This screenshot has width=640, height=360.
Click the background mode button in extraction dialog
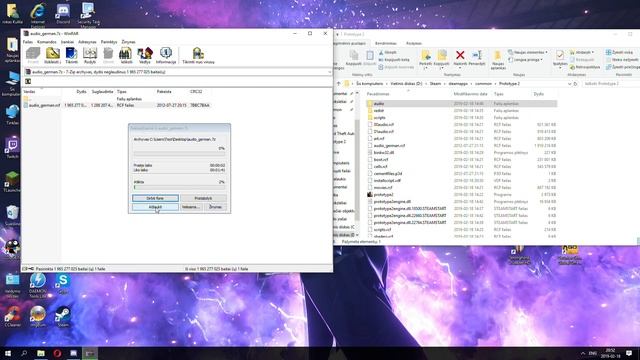click(x=155, y=198)
